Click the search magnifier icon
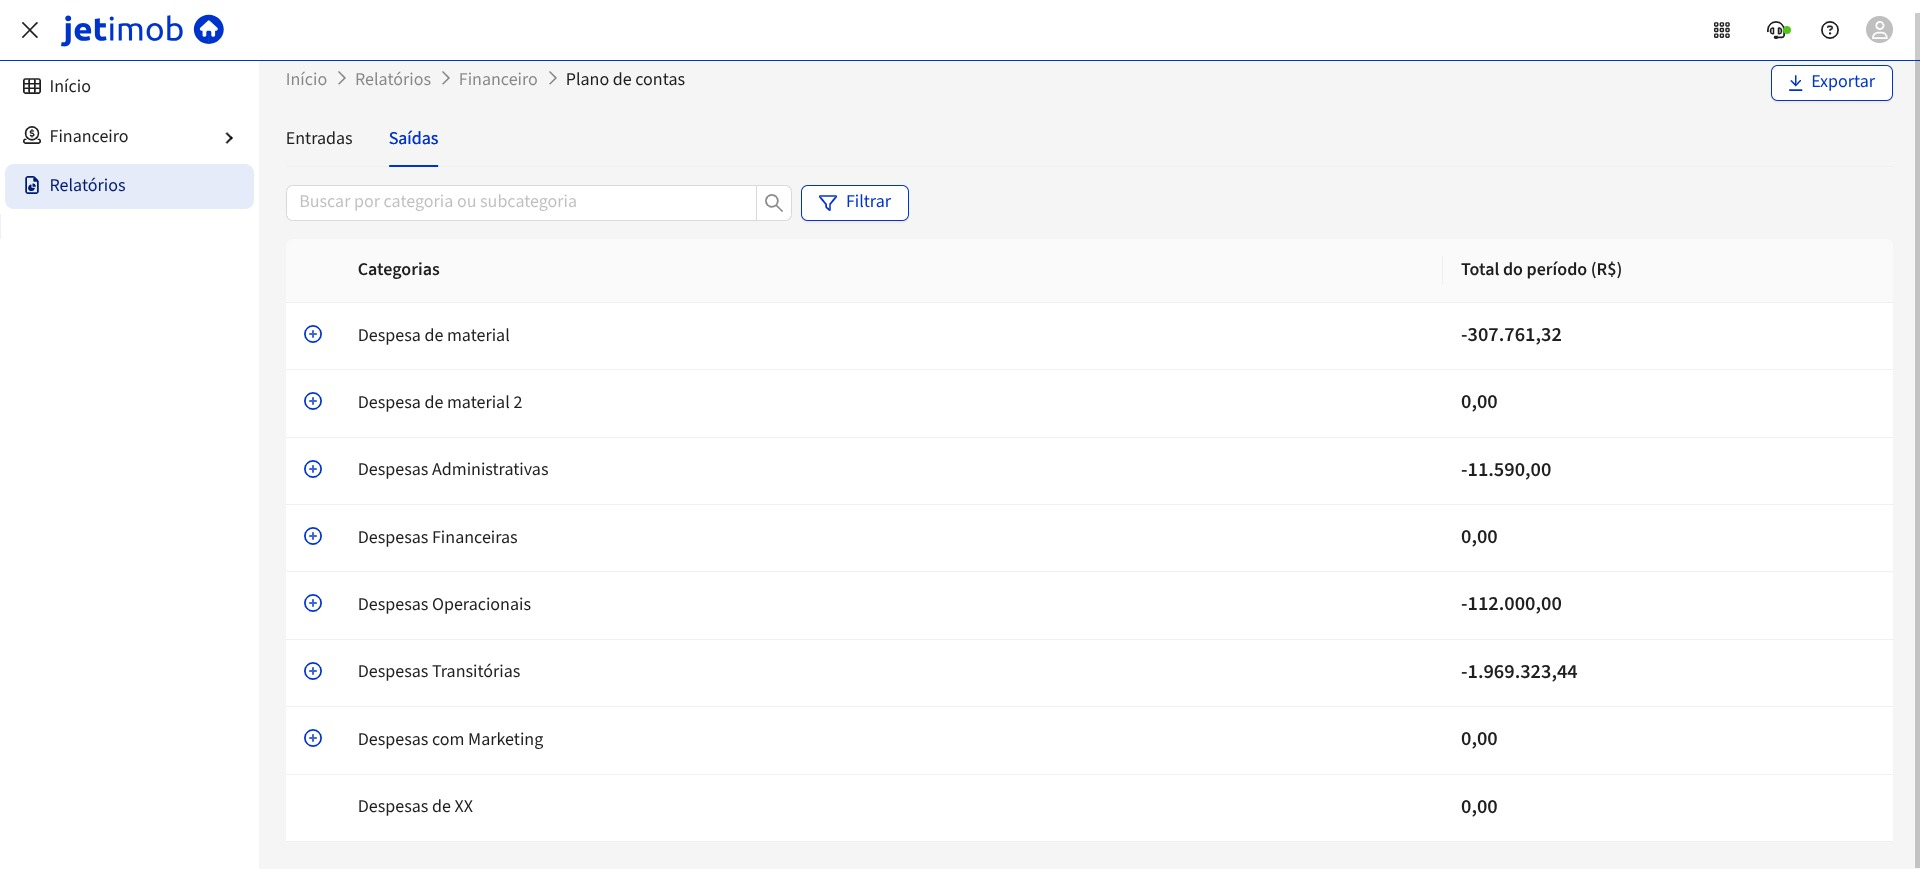This screenshot has height=869, width=1920. (773, 203)
